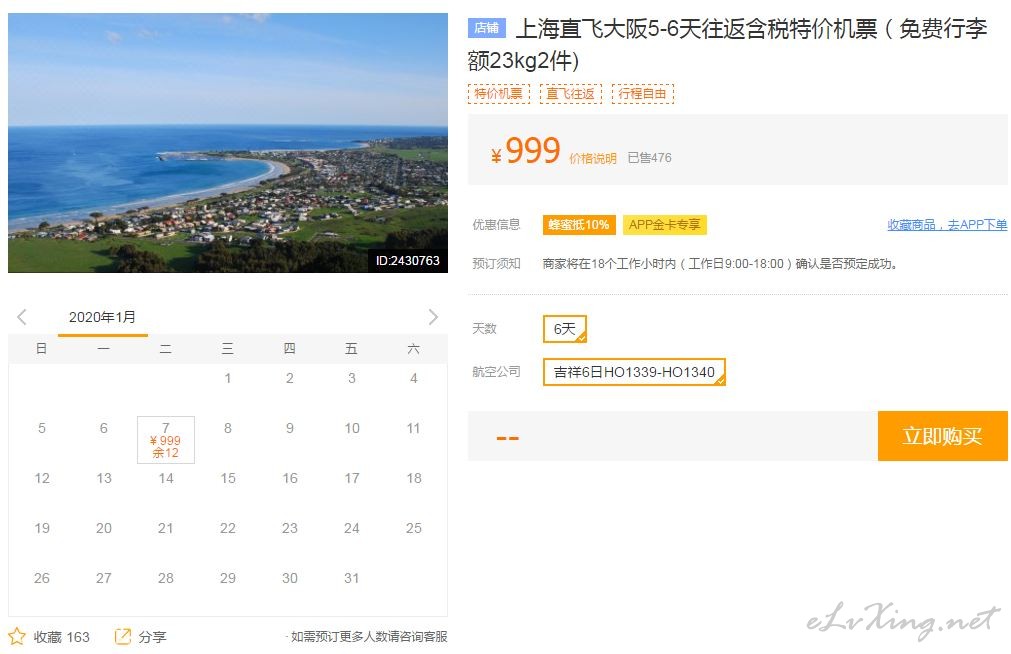Image resolution: width=1011 pixels, height=654 pixels.
Task: Select January 25 in calendar
Action: click(x=414, y=528)
